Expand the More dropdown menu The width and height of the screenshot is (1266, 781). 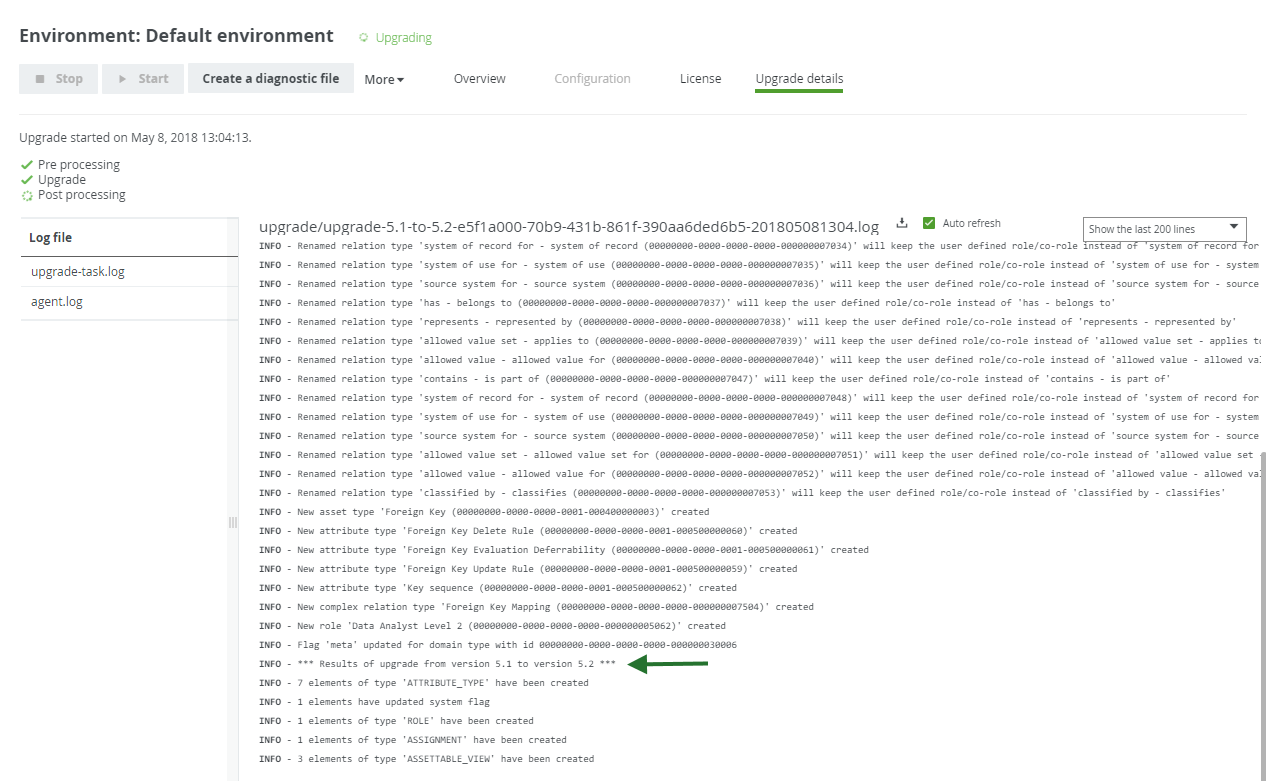(x=384, y=80)
